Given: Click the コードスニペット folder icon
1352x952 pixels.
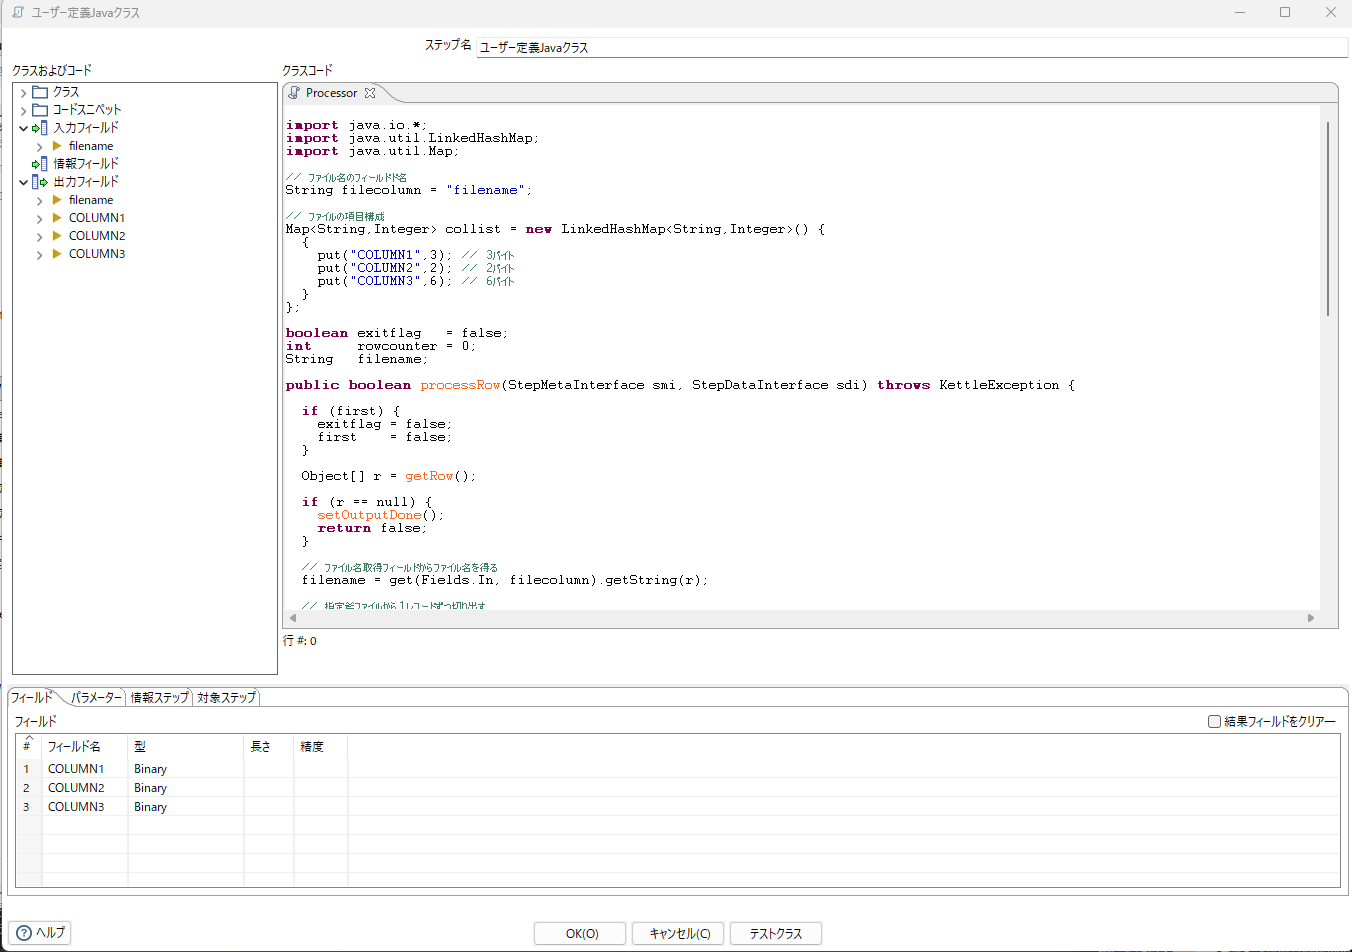Looking at the screenshot, I should (x=40, y=110).
